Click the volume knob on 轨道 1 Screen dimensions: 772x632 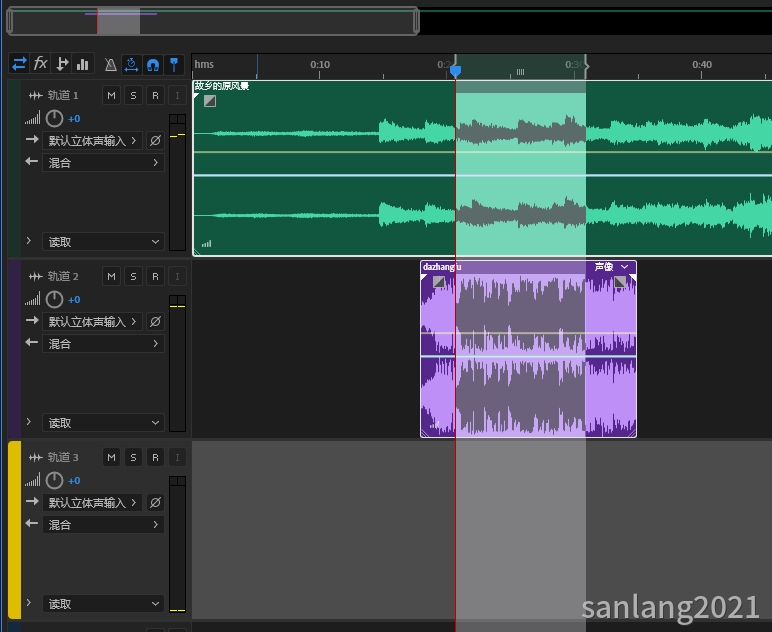(54, 118)
